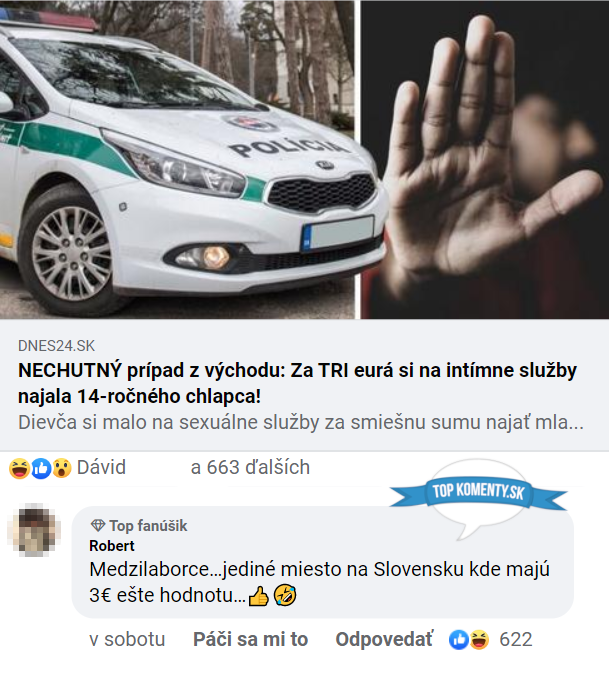Open the police car article image
This screenshot has width=609, height=679.
pos(177,159)
